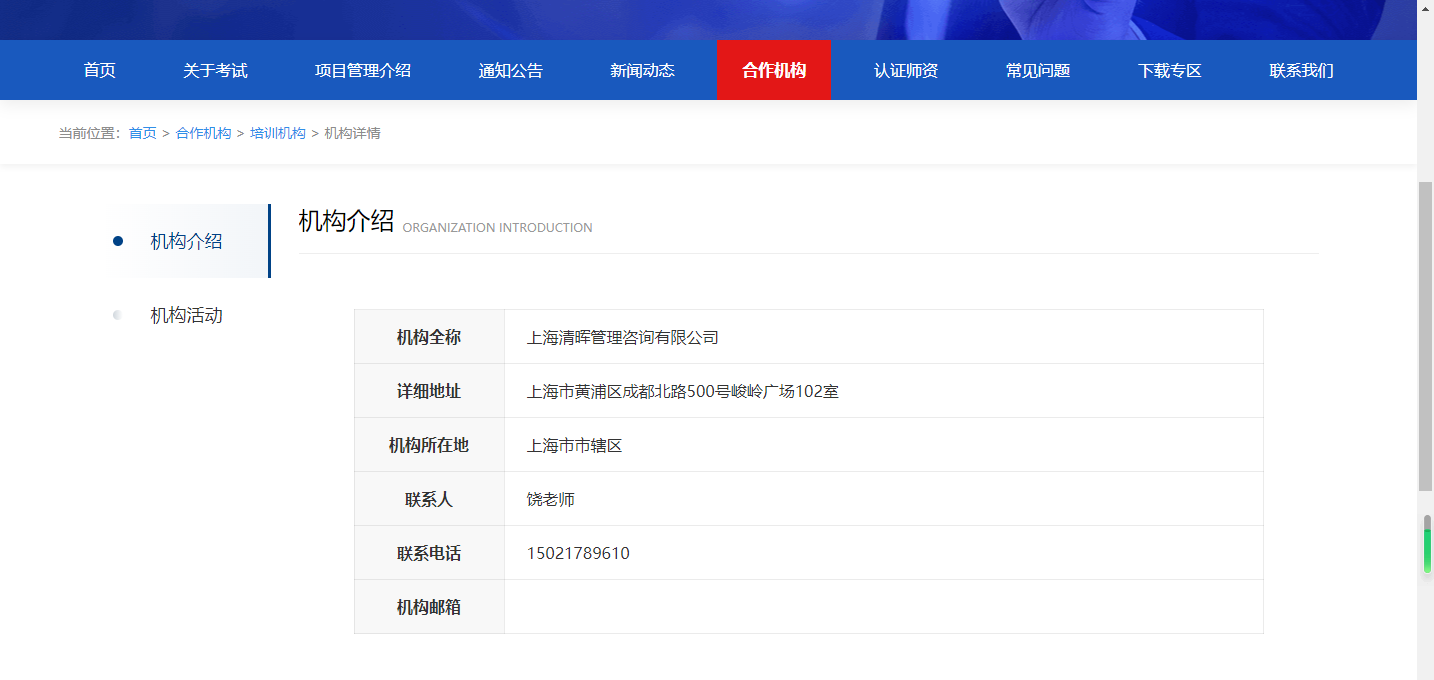View 机构活动 from the sidebar
Viewport: 1434px width, 680px height.
[x=185, y=314]
